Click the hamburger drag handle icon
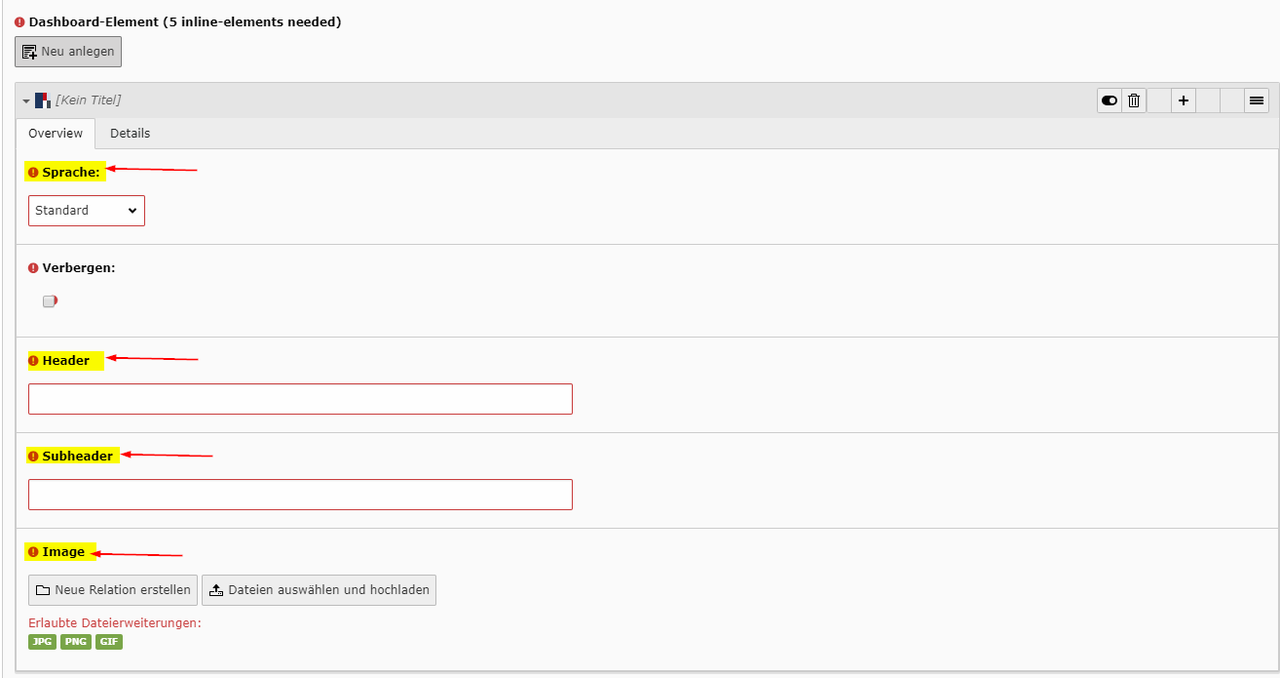1280x678 pixels. coord(1257,100)
